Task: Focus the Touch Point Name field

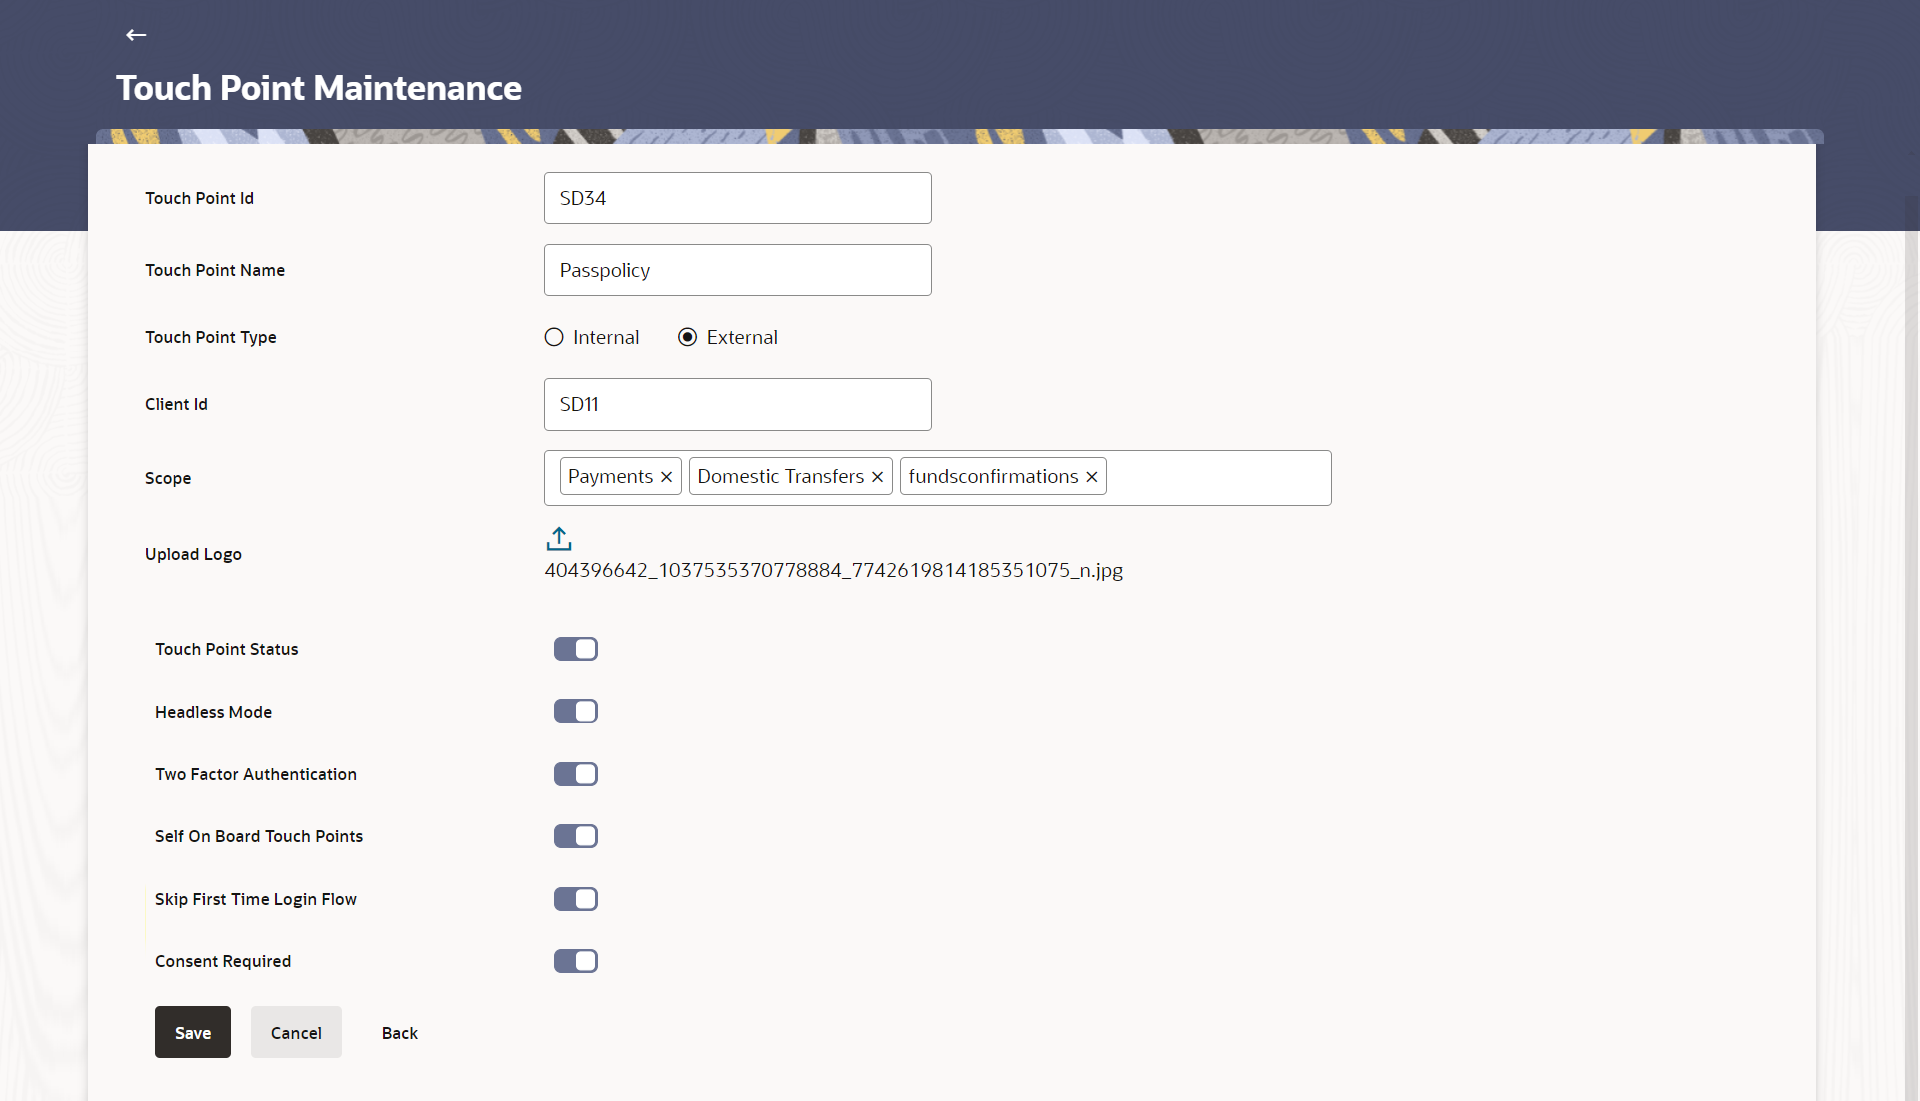Action: pyautogui.click(x=737, y=270)
